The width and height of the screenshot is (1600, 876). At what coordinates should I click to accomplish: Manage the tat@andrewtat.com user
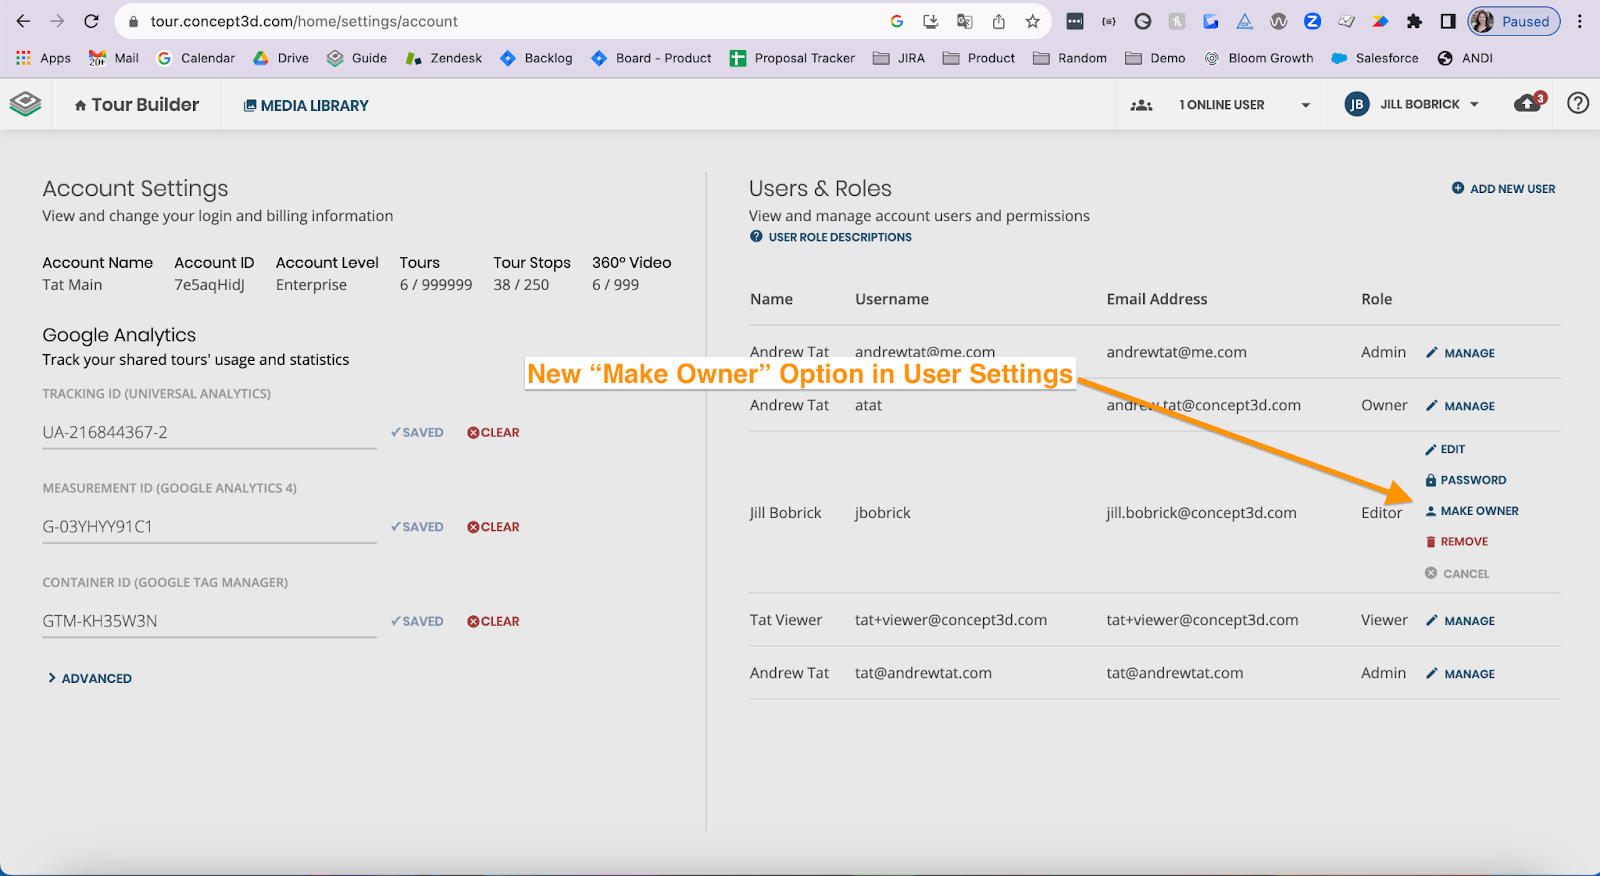1460,674
